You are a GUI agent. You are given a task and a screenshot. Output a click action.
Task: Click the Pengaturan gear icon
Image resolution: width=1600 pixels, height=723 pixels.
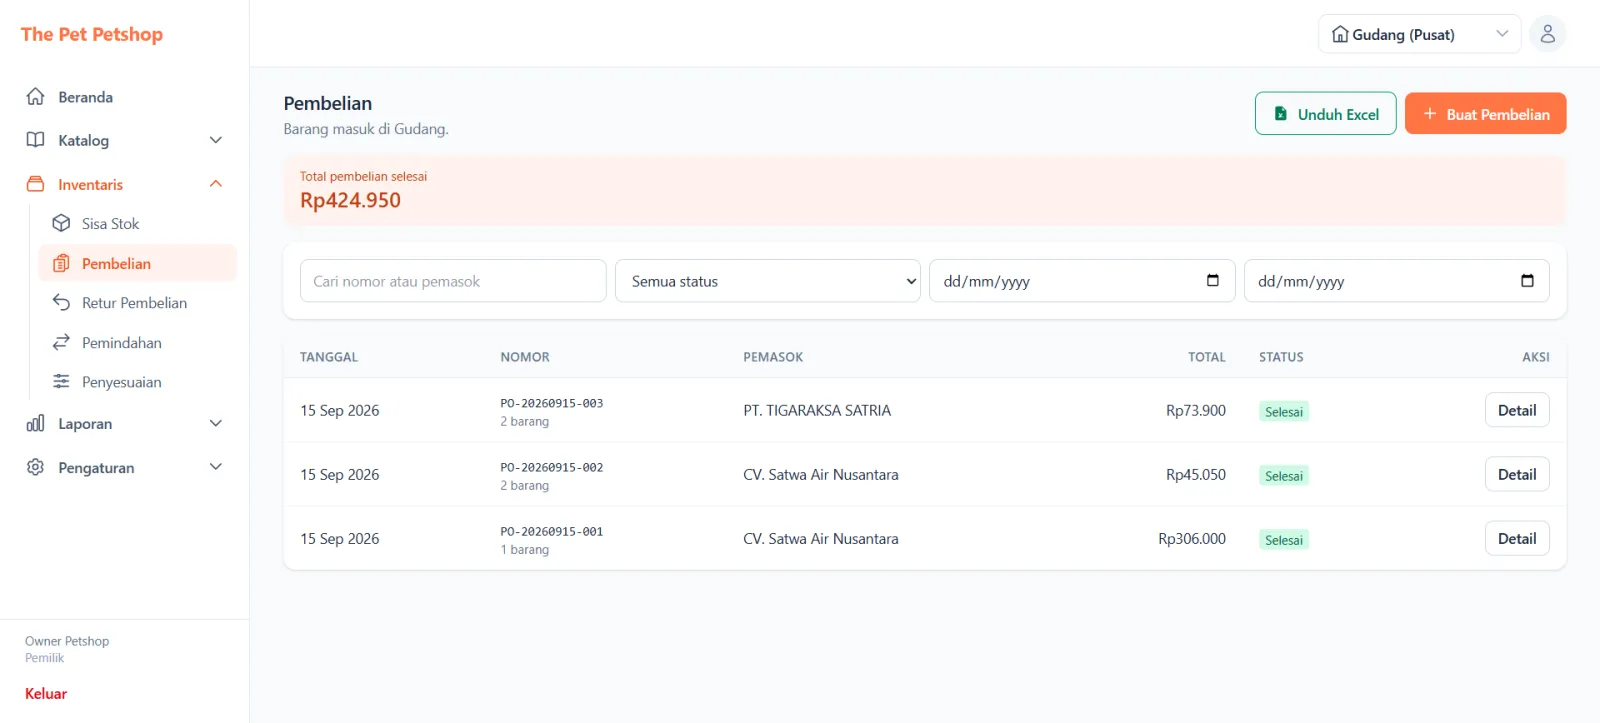tap(36, 467)
